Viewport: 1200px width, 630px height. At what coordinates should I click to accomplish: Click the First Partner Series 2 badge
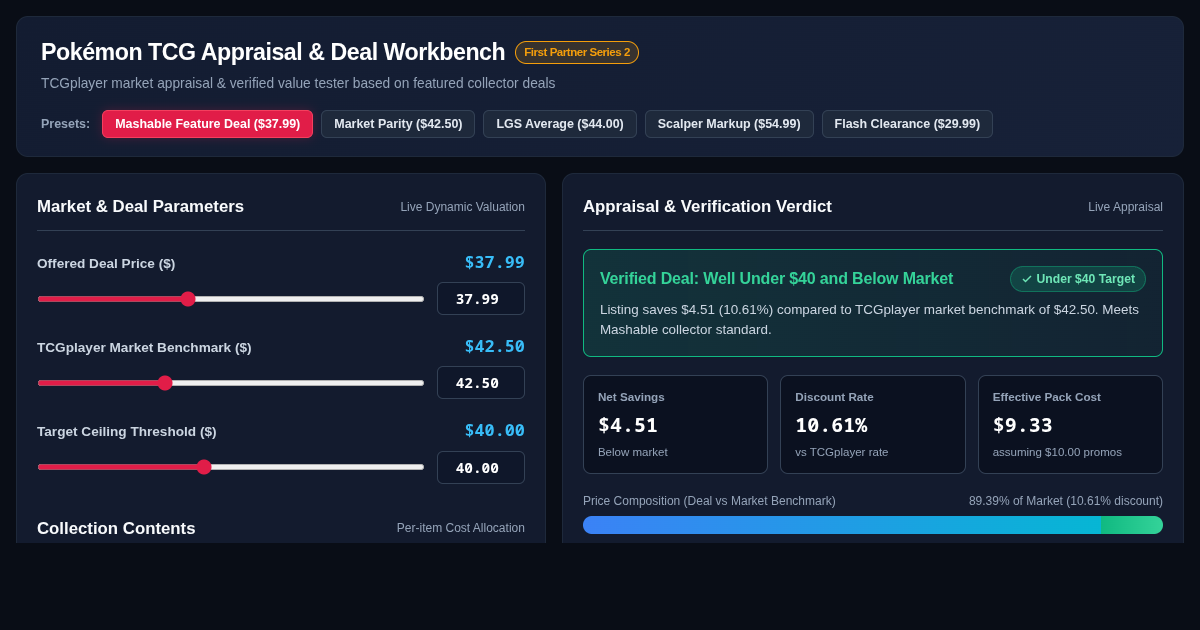point(577,52)
